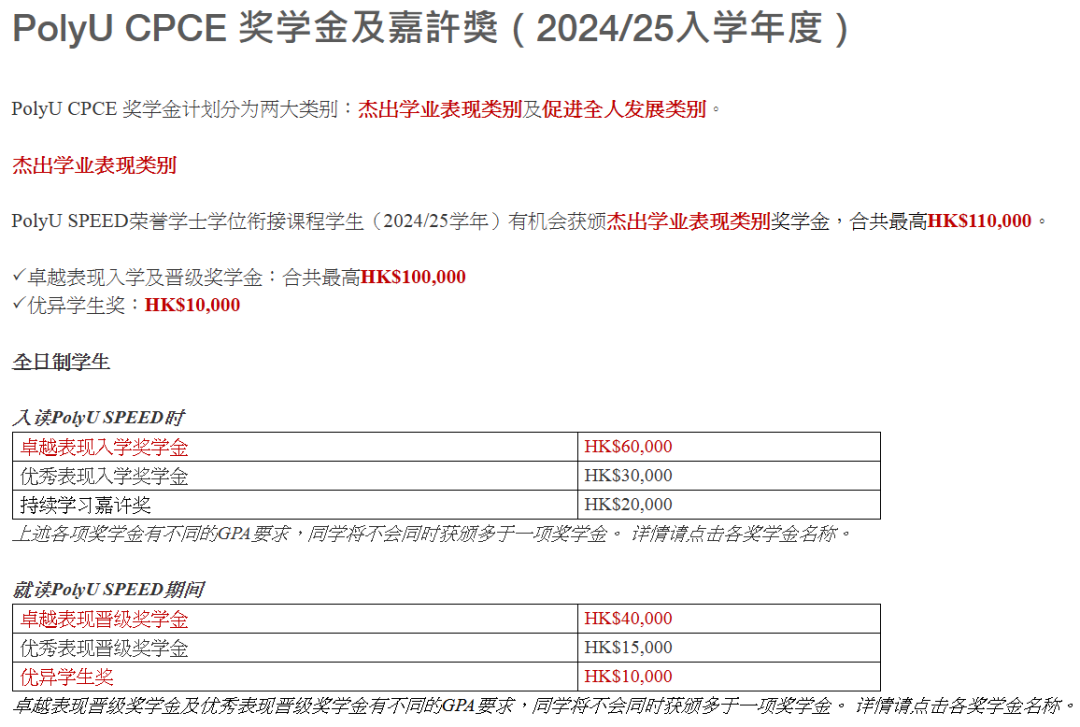Open 持续学习嘉许奖 table entry
Image resolution: width=1080 pixels, height=727 pixels.
coord(85,505)
